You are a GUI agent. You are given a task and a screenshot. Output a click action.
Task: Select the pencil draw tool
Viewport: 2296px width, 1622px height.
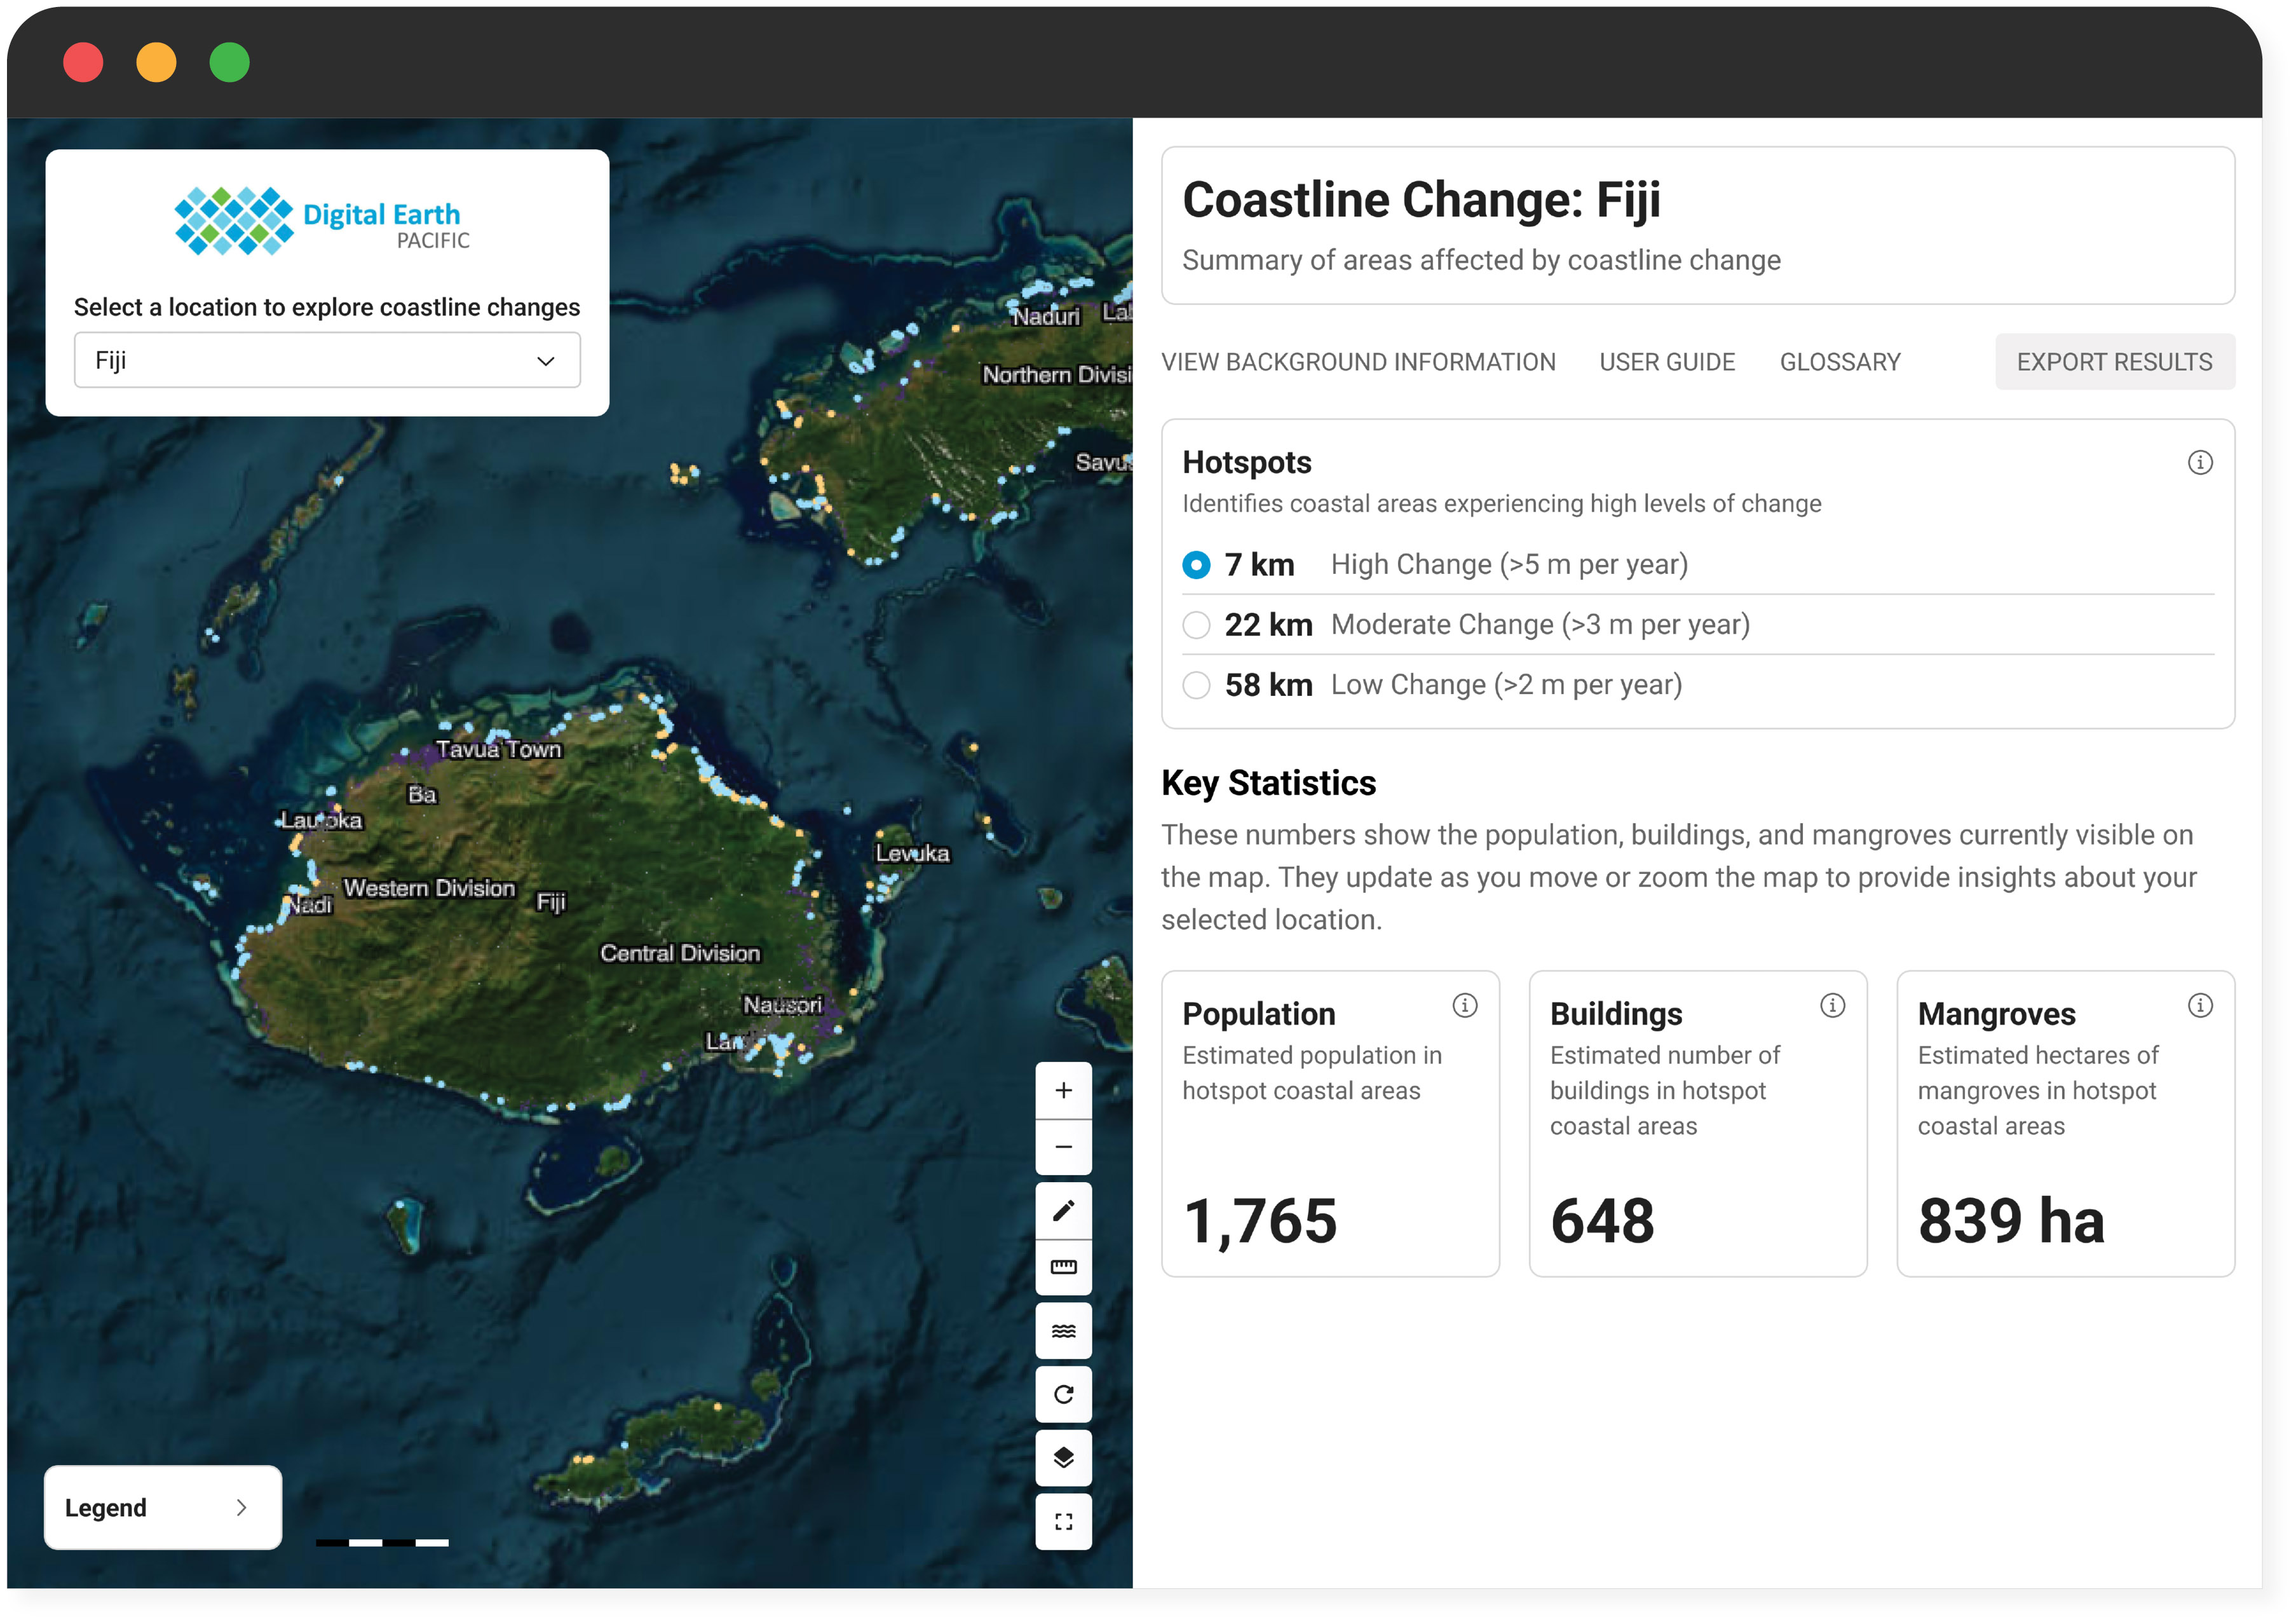tap(1063, 1210)
